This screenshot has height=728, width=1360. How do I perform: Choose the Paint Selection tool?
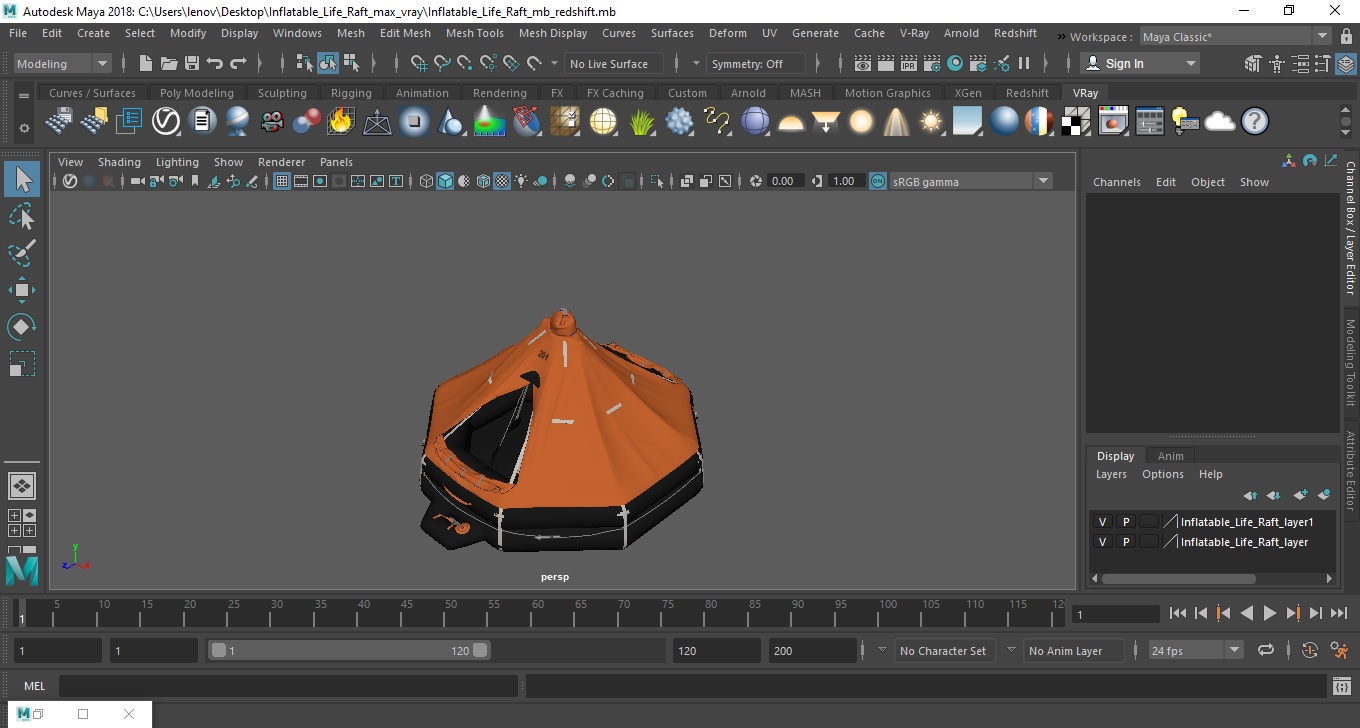(22, 253)
